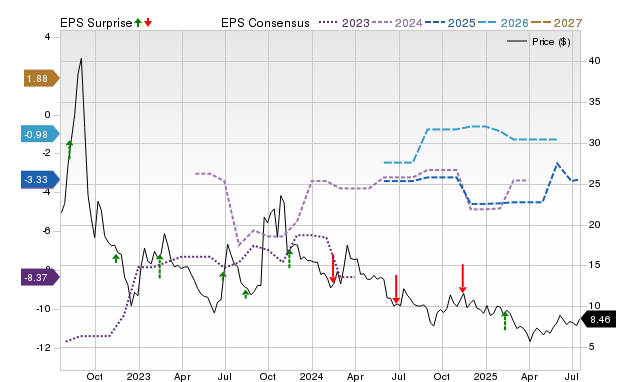The image size is (640, 382).
Task: Click the black 8.46 current price tag
Action: click(x=598, y=319)
